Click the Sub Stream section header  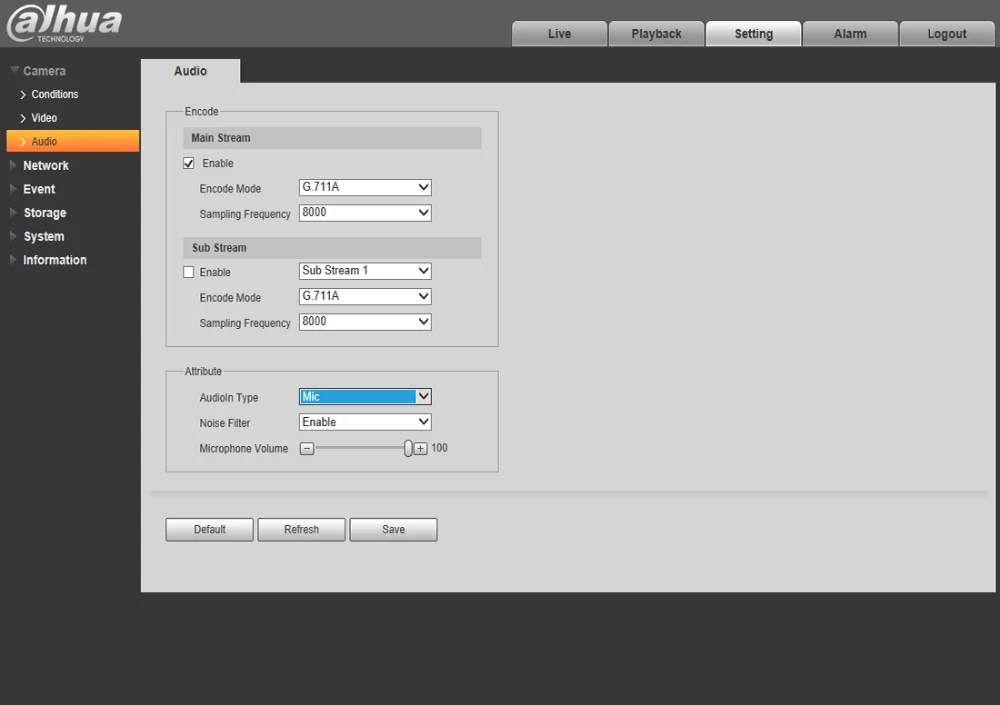[x=332, y=248]
